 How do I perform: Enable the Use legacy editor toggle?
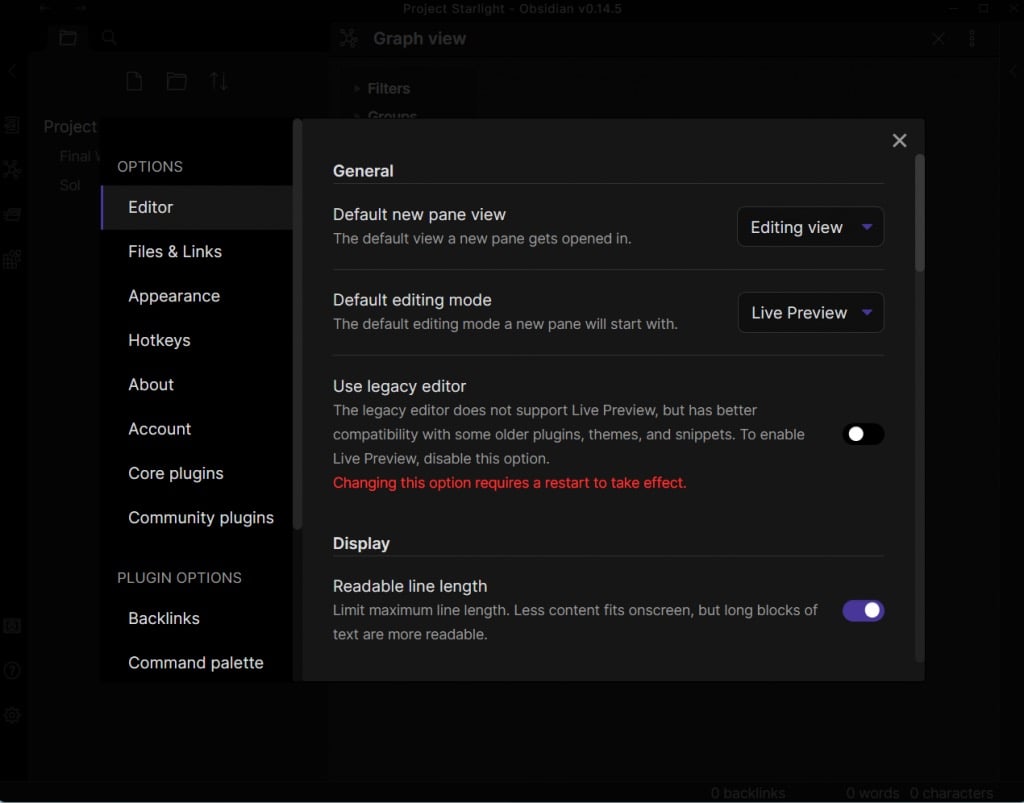click(x=863, y=434)
